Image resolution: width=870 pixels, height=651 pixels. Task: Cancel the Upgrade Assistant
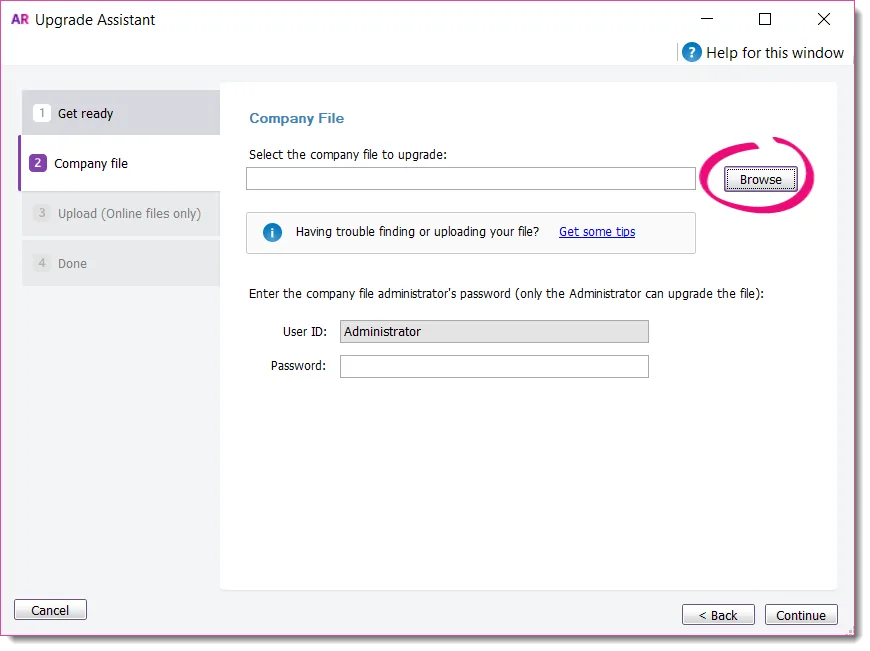50,609
